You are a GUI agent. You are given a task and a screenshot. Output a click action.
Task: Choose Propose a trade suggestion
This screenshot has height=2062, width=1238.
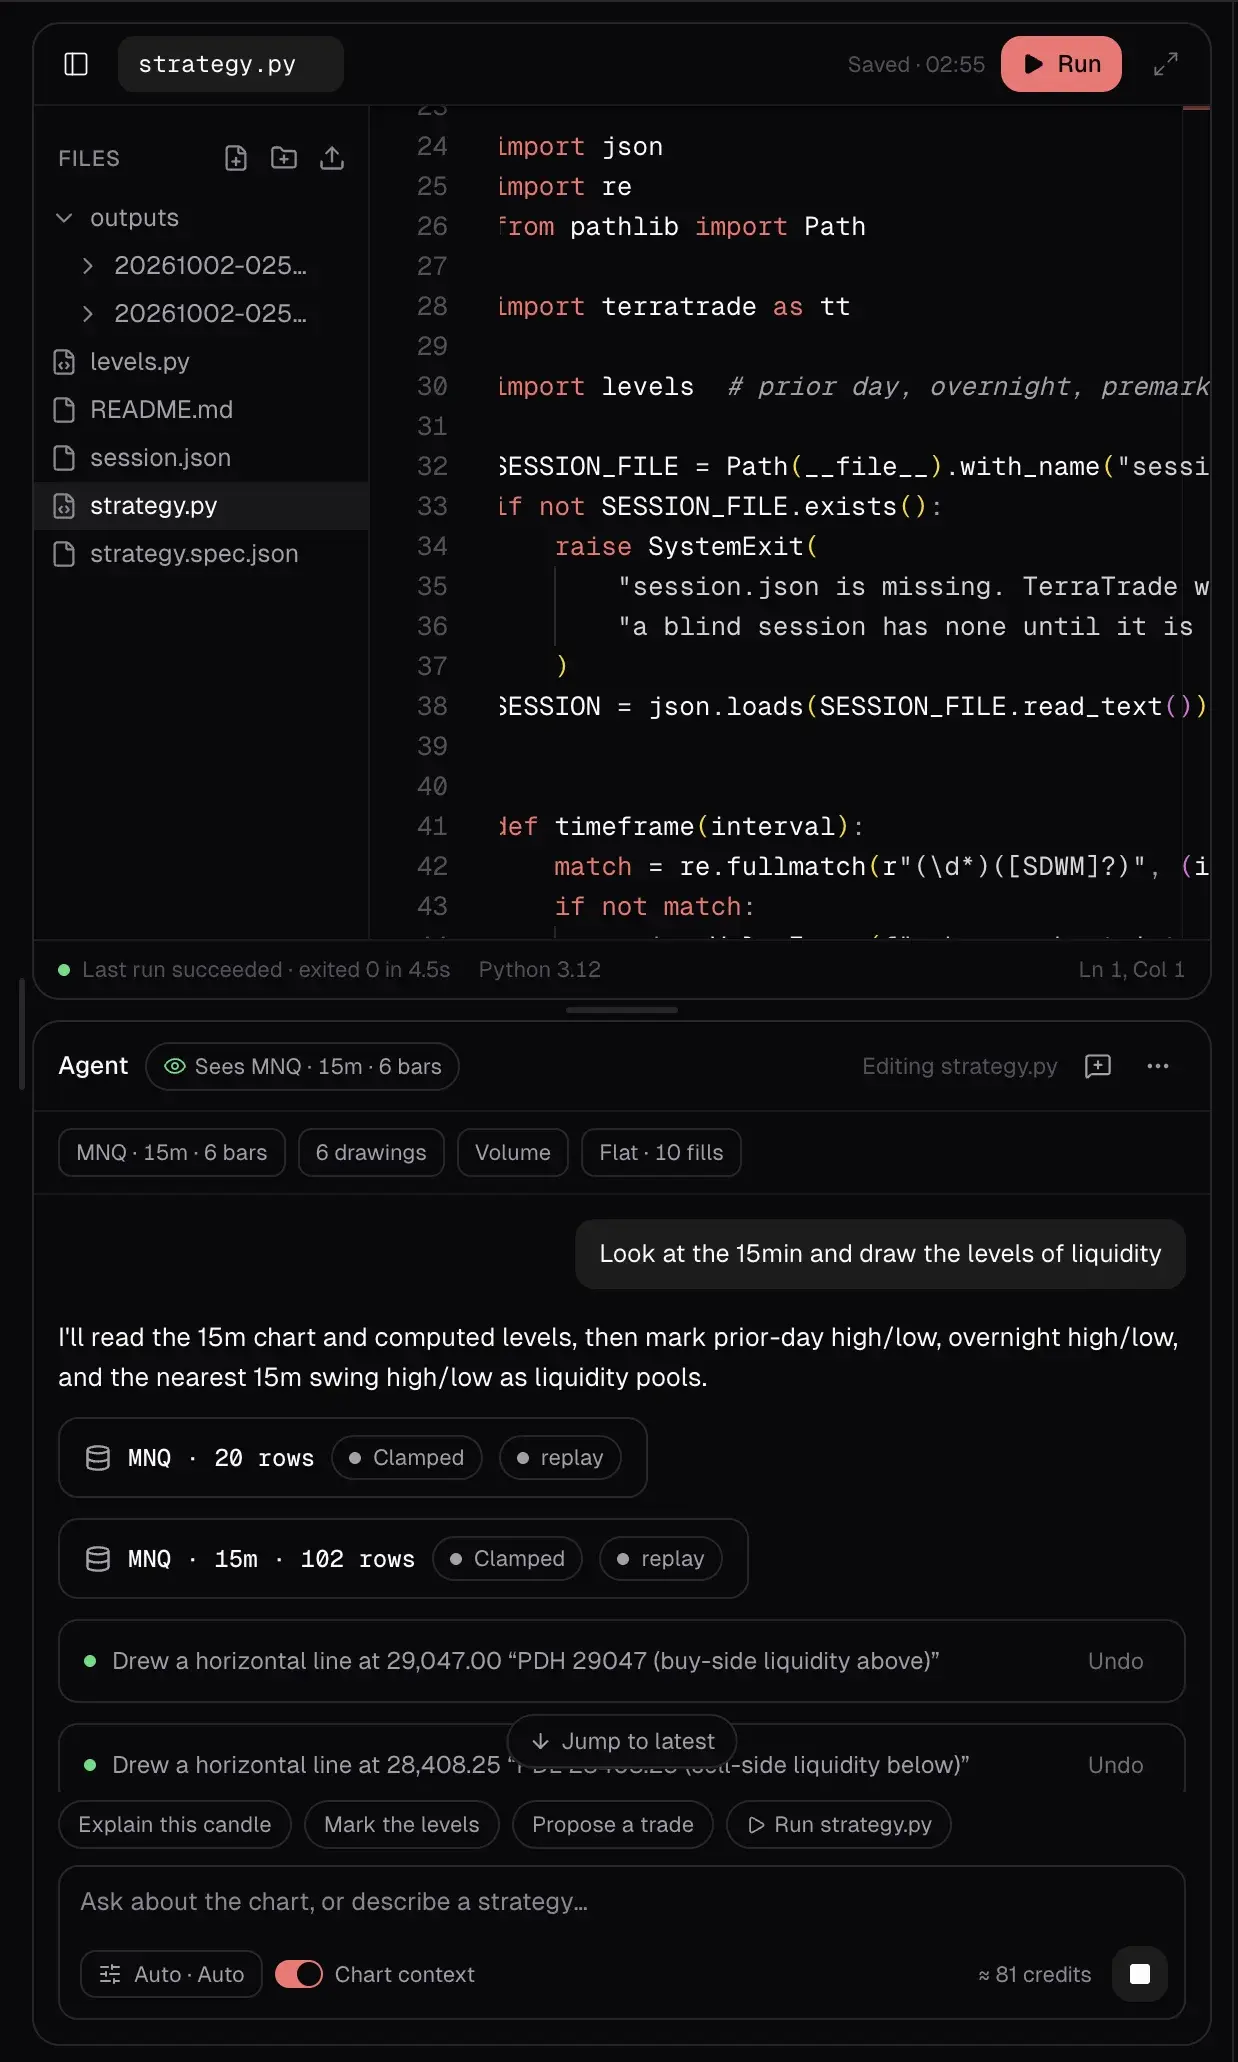pyautogui.click(x=613, y=1825)
